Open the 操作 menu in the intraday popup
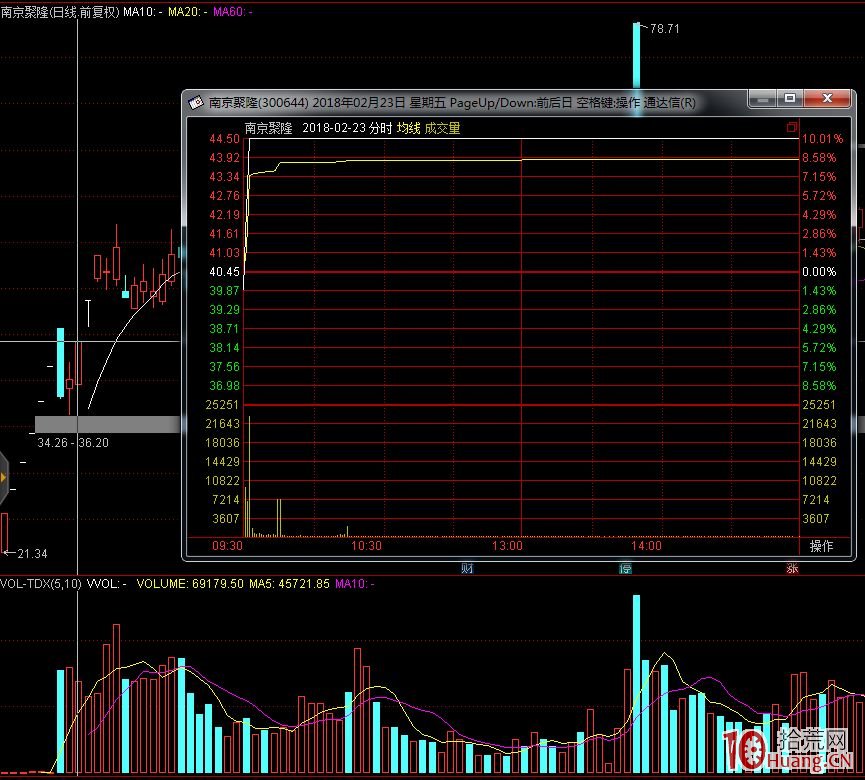The width and height of the screenshot is (865, 780). click(x=820, y=546)
